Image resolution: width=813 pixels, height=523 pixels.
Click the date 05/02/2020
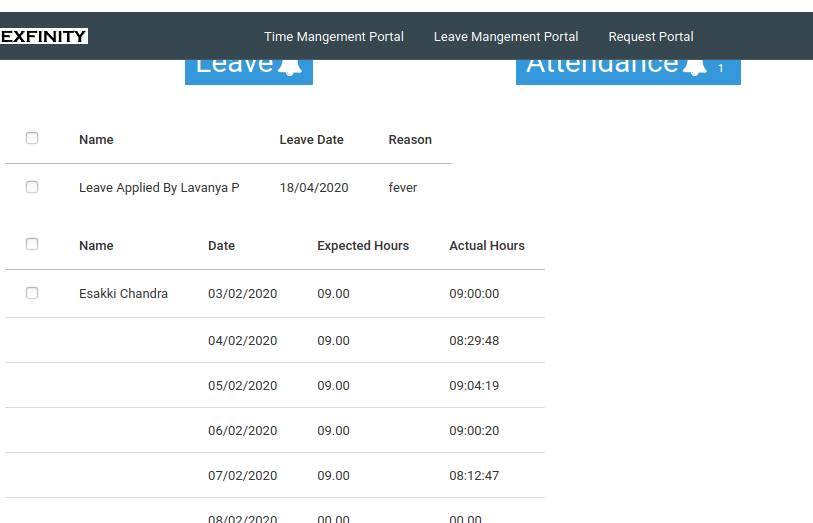coord(243,386)
